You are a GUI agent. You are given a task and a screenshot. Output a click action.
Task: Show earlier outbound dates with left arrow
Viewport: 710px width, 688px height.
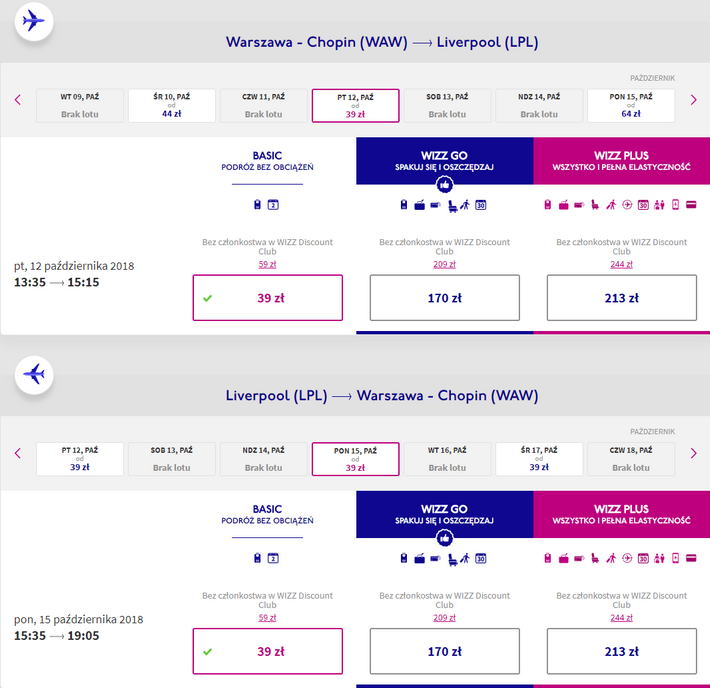[18, 100]
